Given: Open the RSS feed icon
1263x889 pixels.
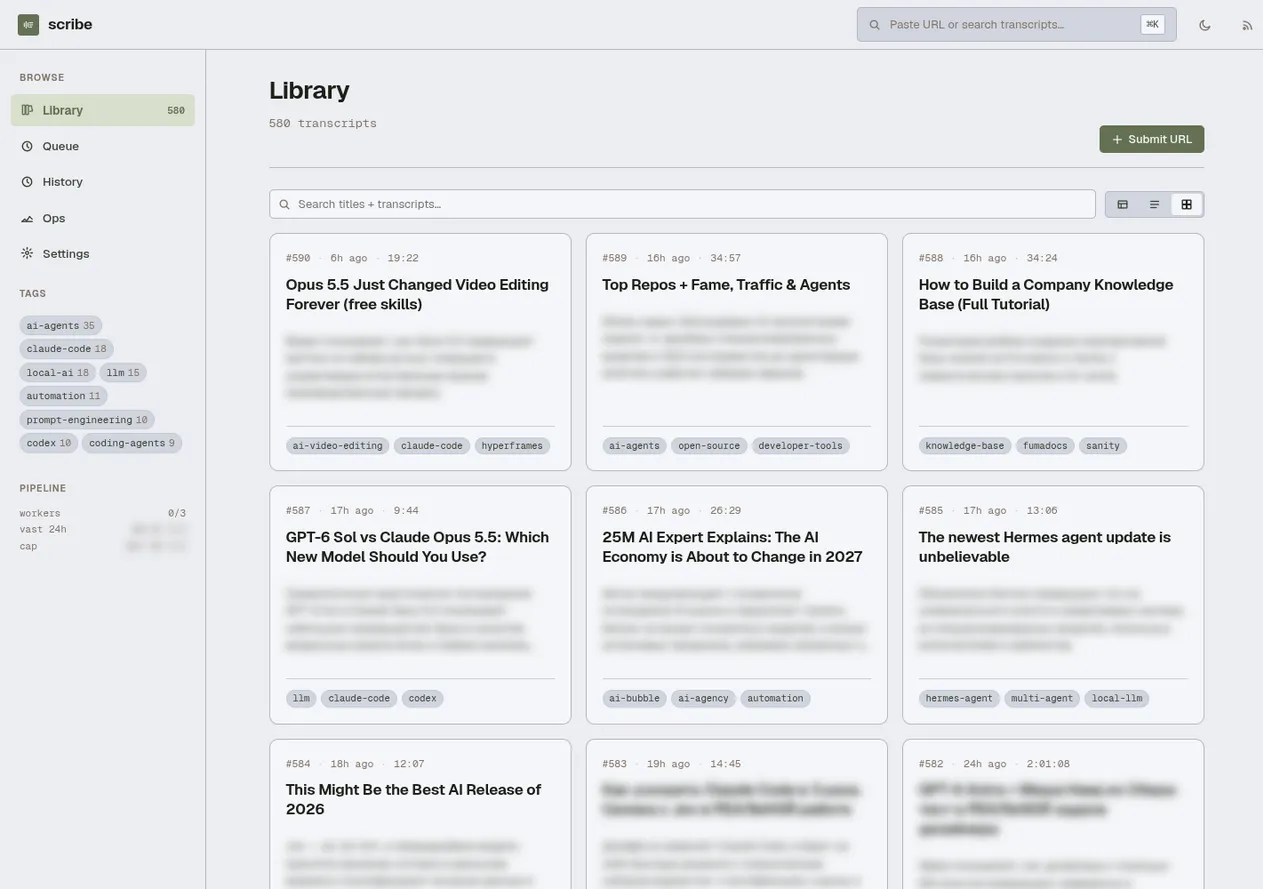Looking at the screenshot, I should pos(1247,25).
